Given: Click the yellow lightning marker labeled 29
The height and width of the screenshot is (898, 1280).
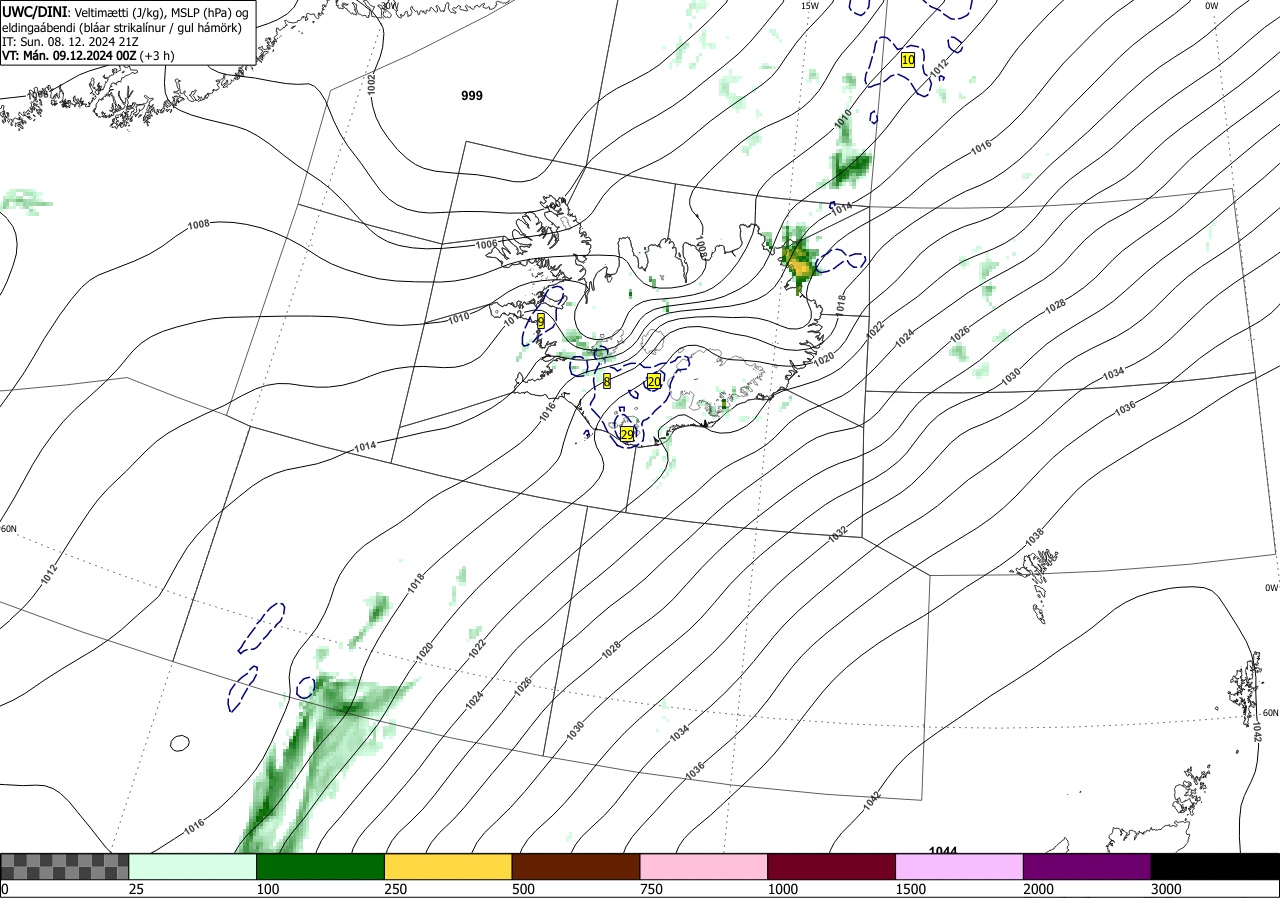Looking at the screenshot, I should (627, 434).
